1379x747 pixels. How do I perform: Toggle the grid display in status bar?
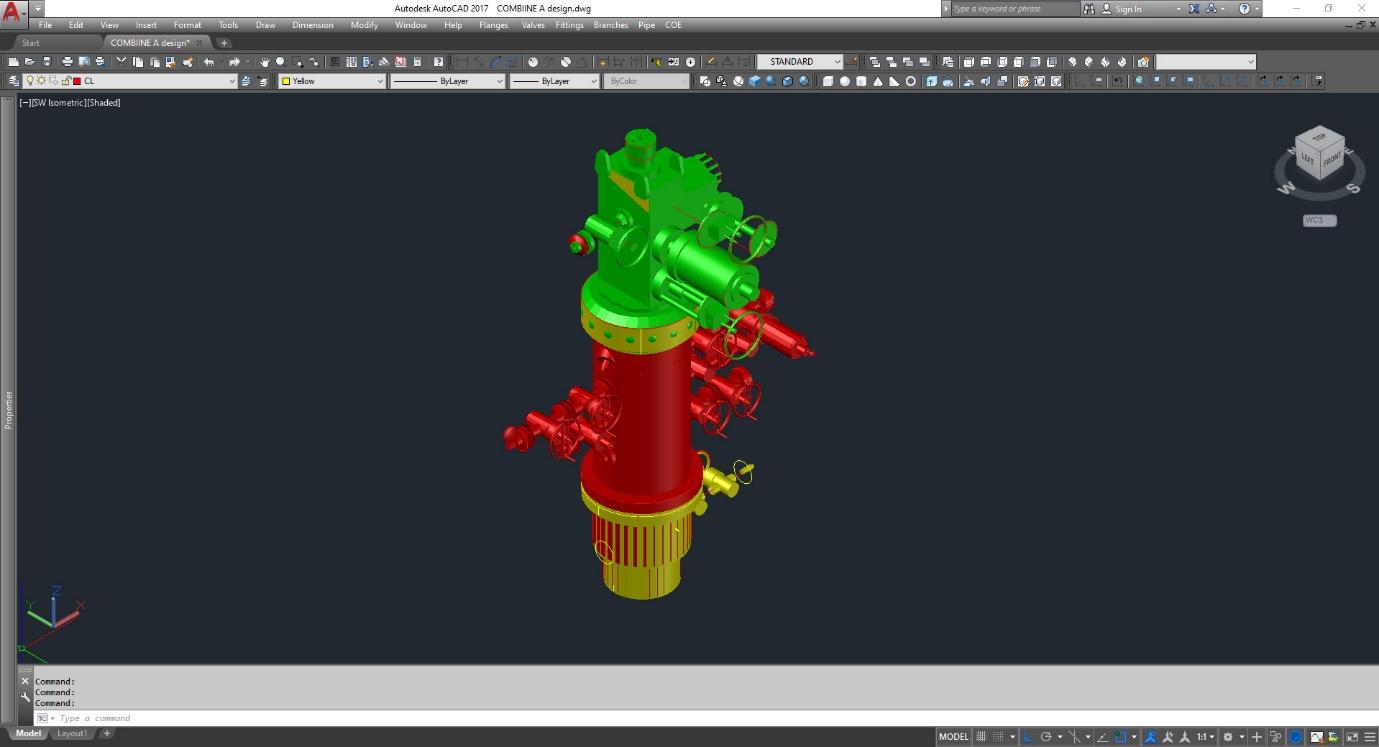981,737
